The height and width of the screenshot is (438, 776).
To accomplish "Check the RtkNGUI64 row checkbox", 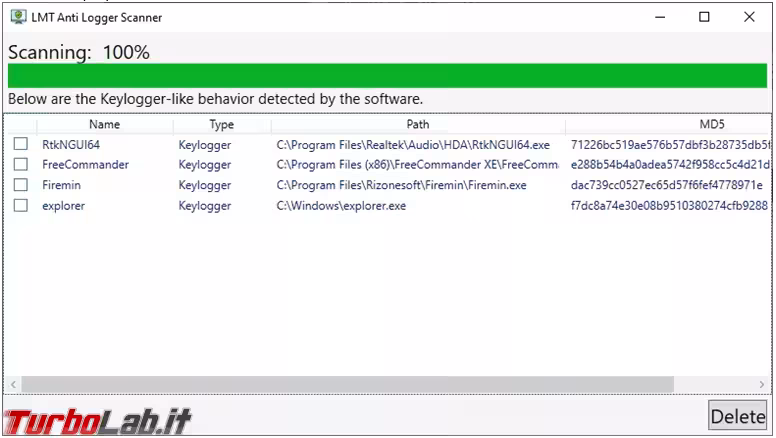I will tap(21, 144).
